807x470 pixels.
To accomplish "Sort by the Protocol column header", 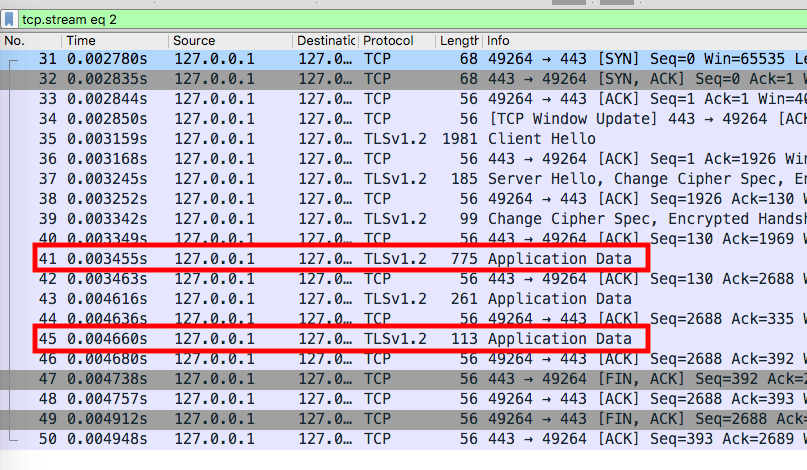I will (x=397, y=41).
